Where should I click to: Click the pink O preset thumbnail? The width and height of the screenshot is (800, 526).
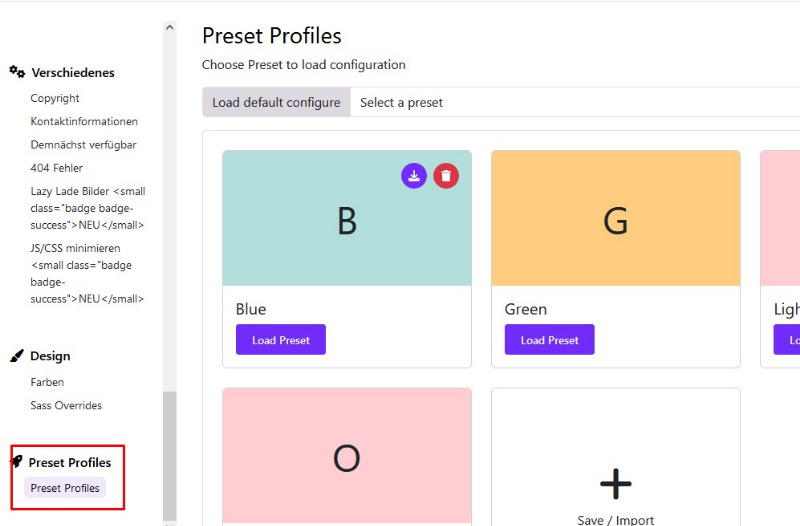point(347,456)
